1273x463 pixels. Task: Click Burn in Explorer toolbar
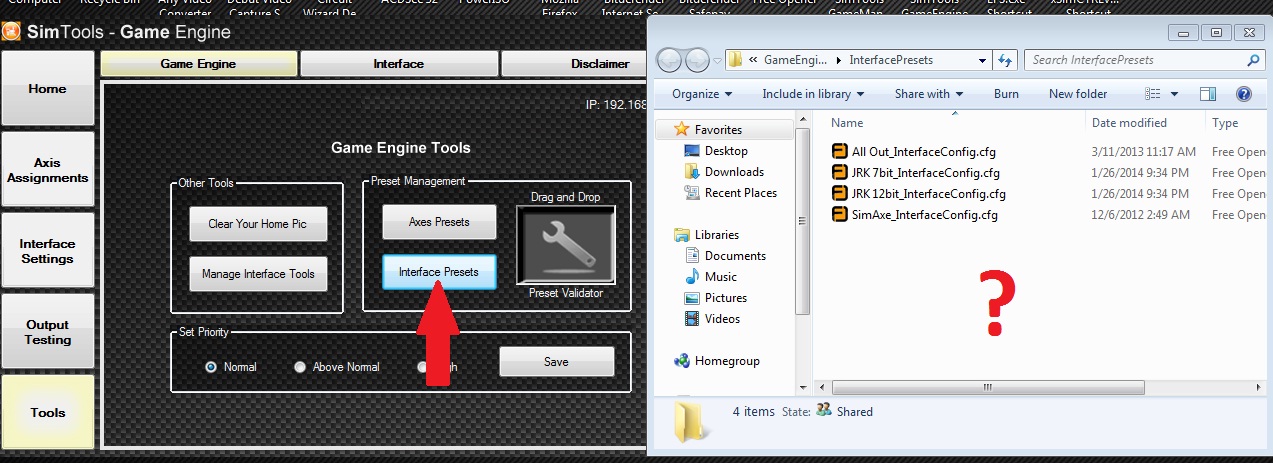[x=1006, y=94]
